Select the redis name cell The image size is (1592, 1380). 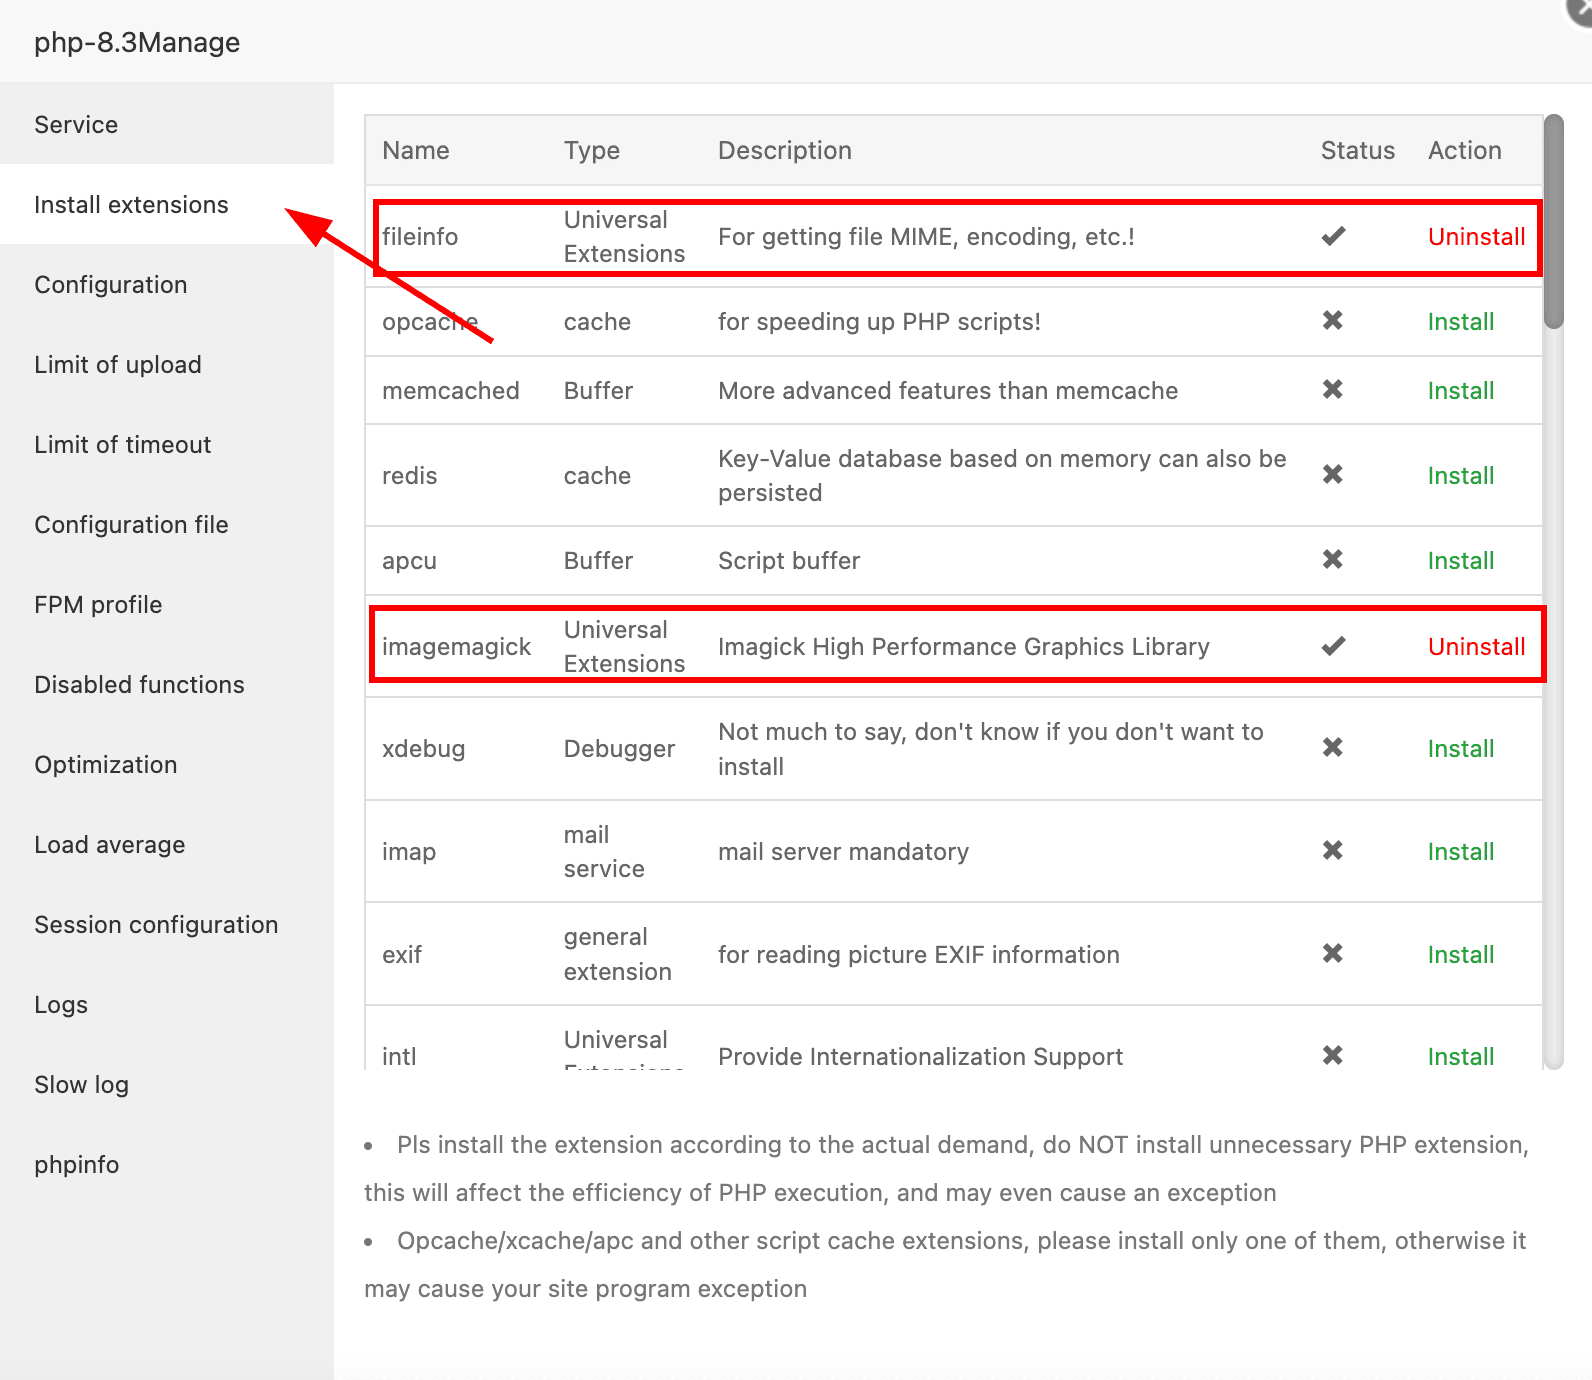point(409,476)
